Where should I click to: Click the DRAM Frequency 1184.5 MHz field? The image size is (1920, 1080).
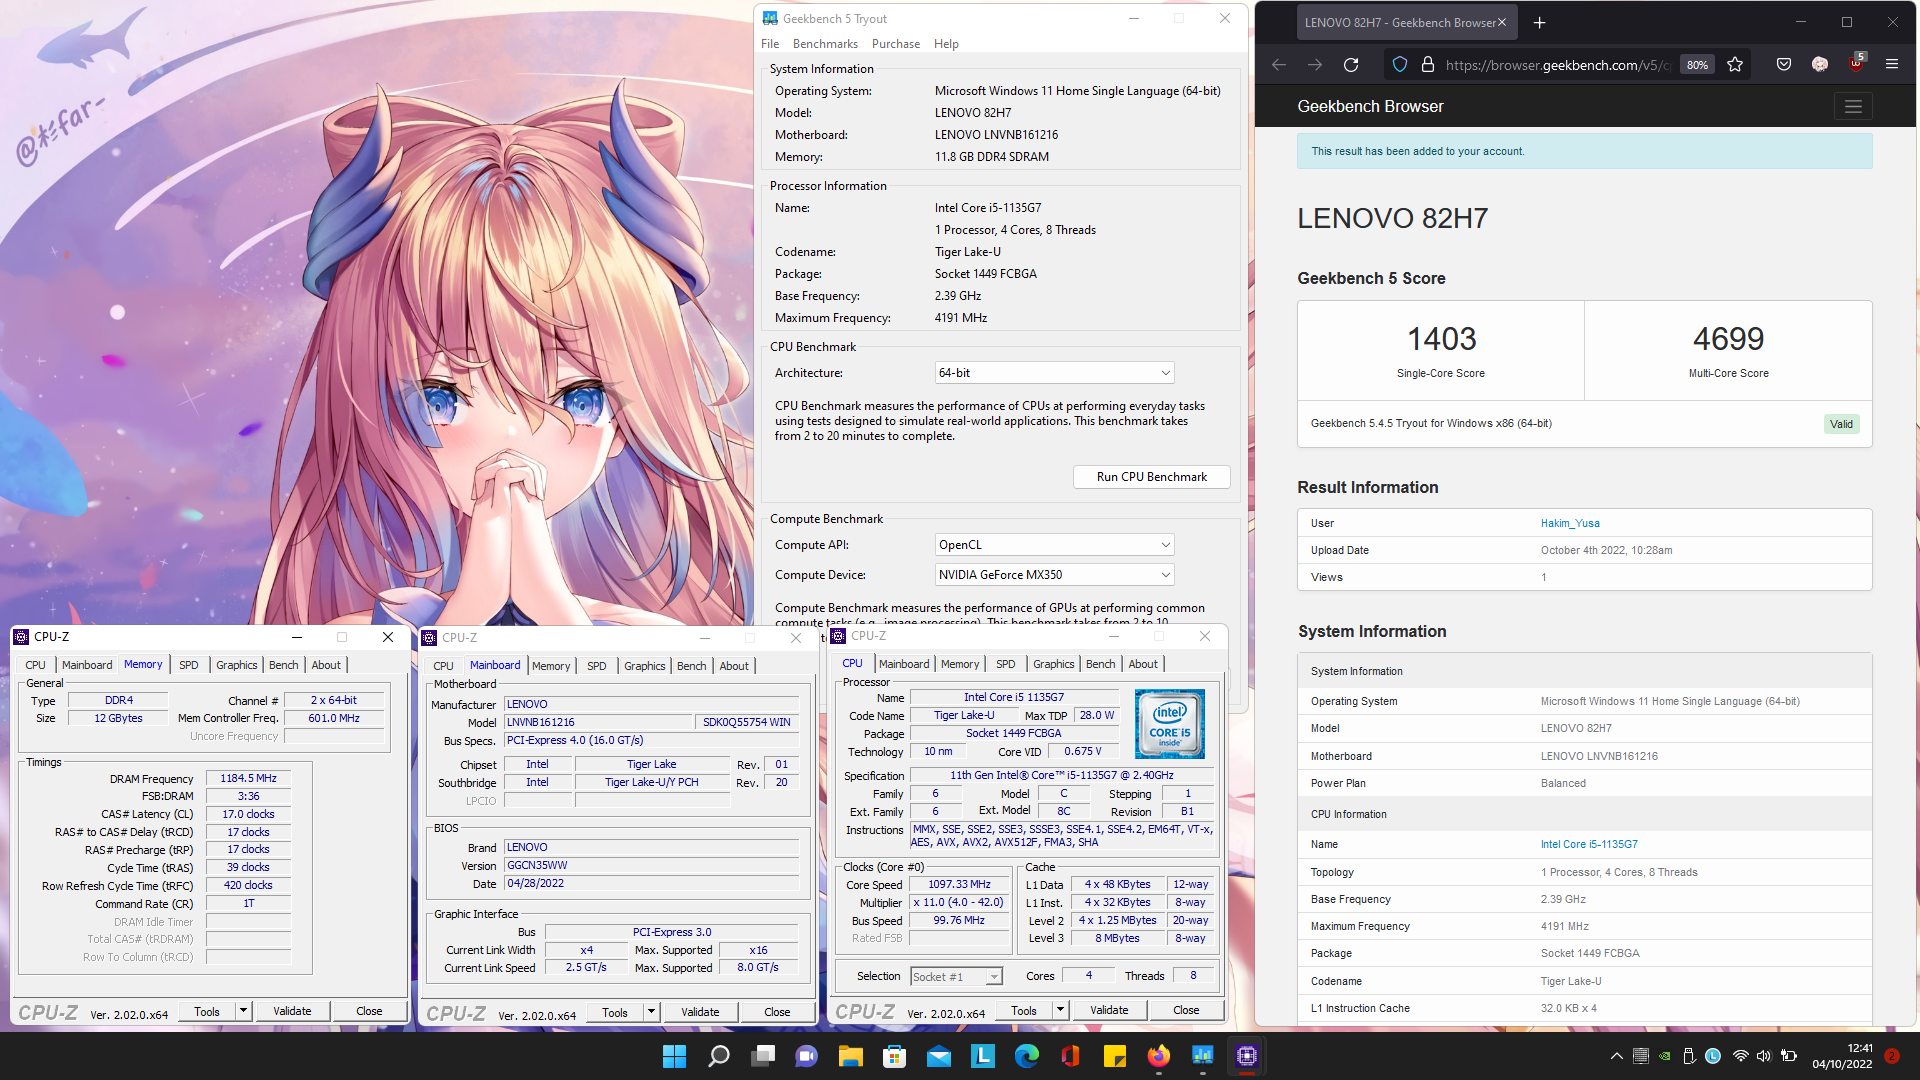pos(249,778)
